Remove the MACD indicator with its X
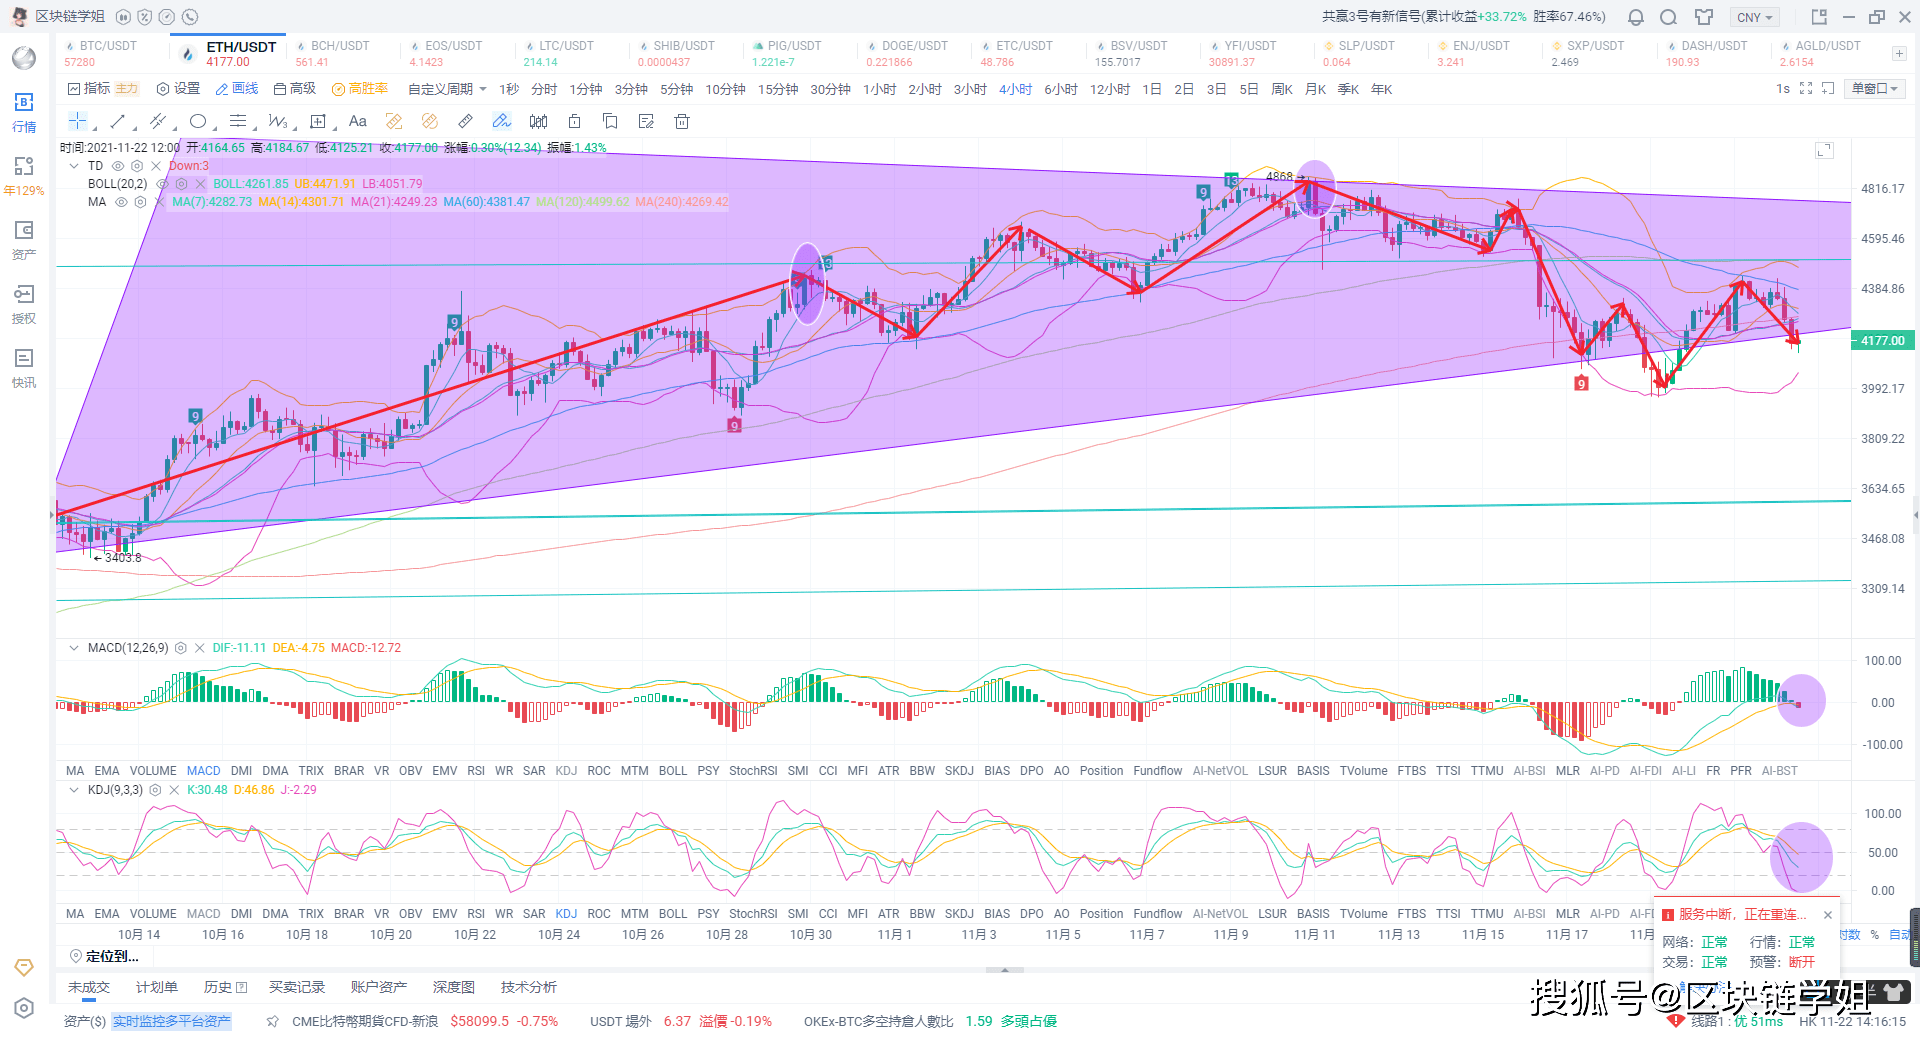Viewport: 1920px width, 1039px height. pos(199,648)
